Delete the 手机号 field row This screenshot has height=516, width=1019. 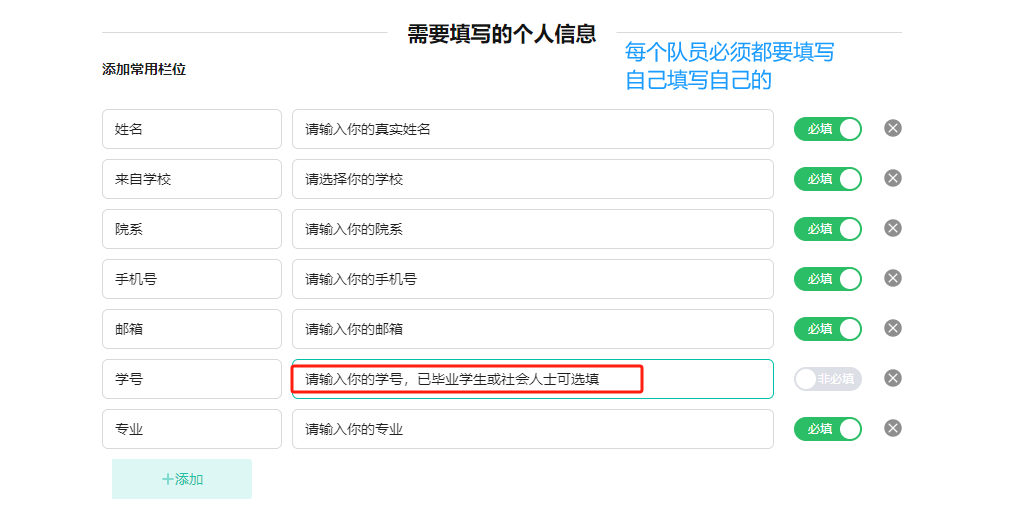893,278
